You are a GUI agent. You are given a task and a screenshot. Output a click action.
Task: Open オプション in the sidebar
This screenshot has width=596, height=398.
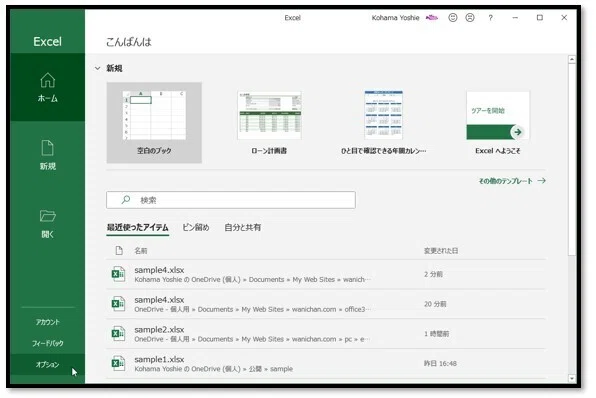[48, 365]
